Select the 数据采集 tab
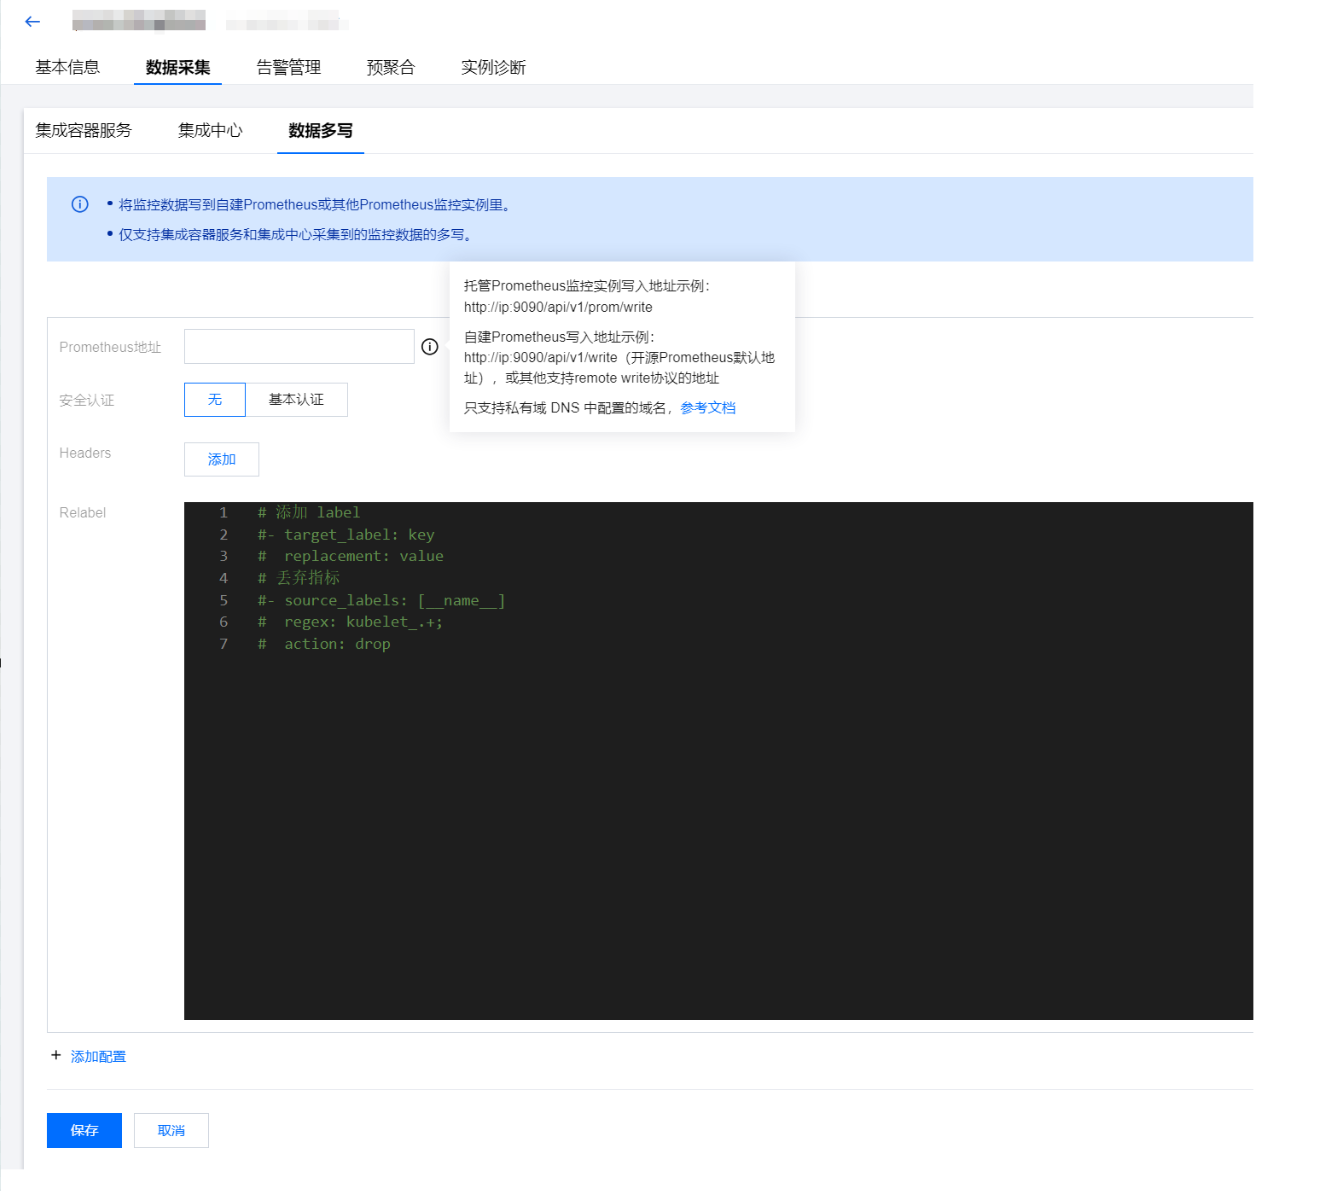The height and width of the screenshot is (1191, 1329). pyautogui.click(x=178, y=67)
